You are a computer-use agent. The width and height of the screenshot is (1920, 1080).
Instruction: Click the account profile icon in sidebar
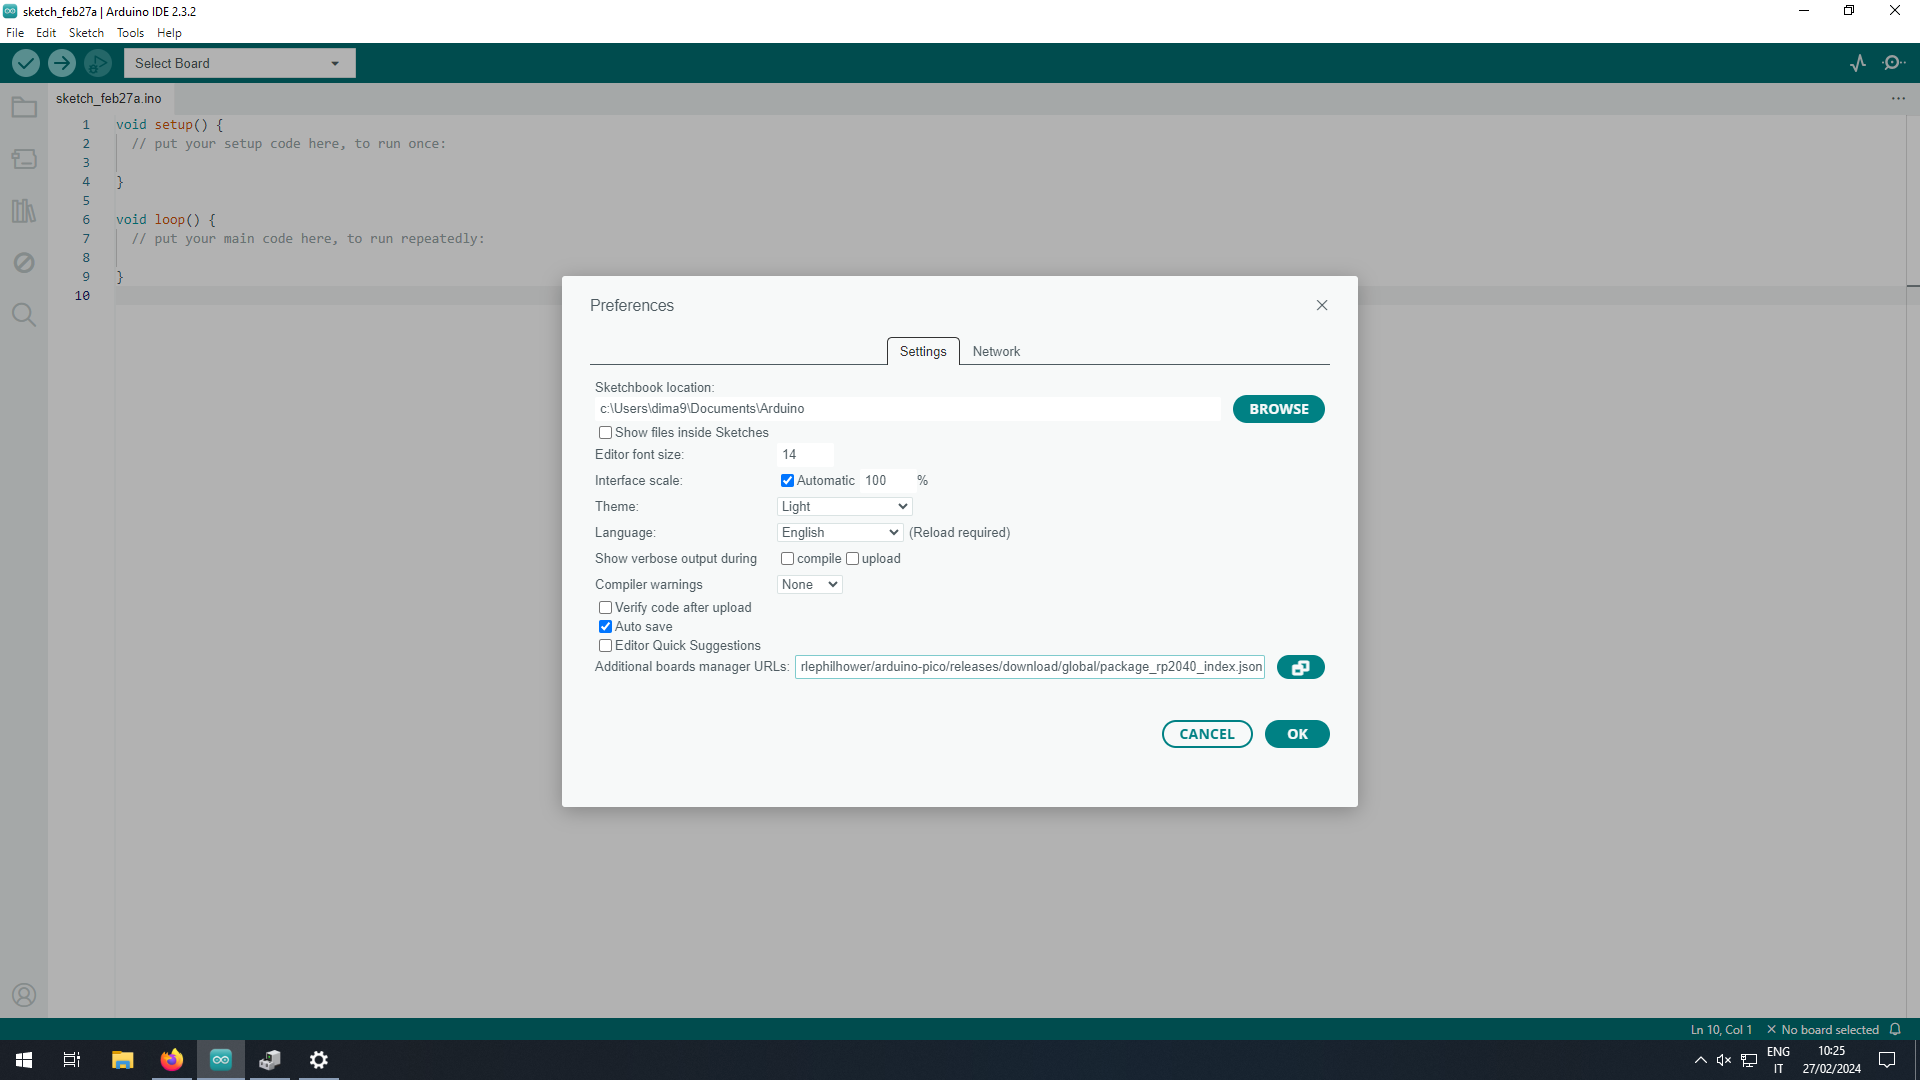24,995
